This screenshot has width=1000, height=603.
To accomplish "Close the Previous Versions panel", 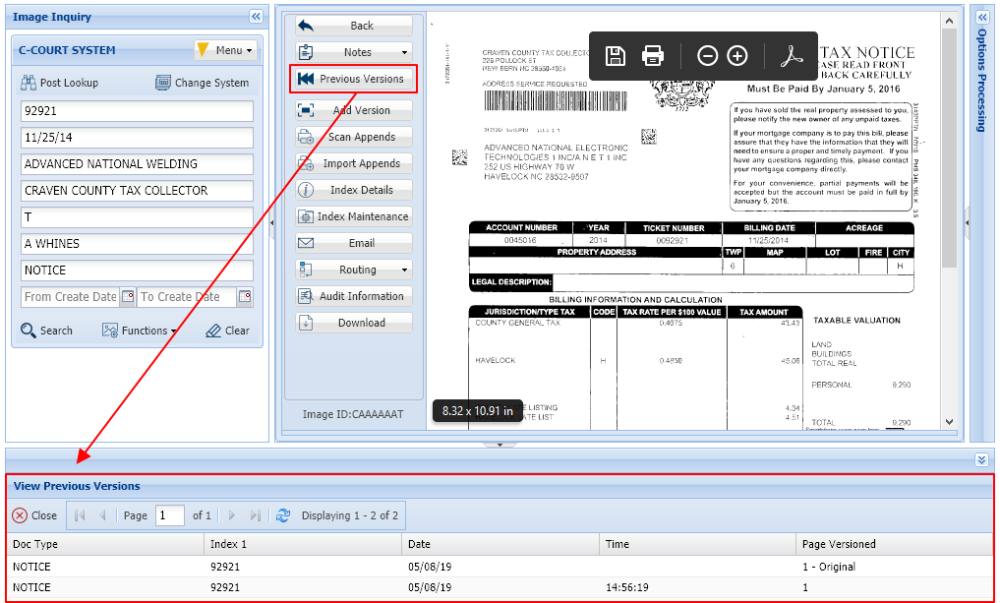I will click(x=35, y=515).
